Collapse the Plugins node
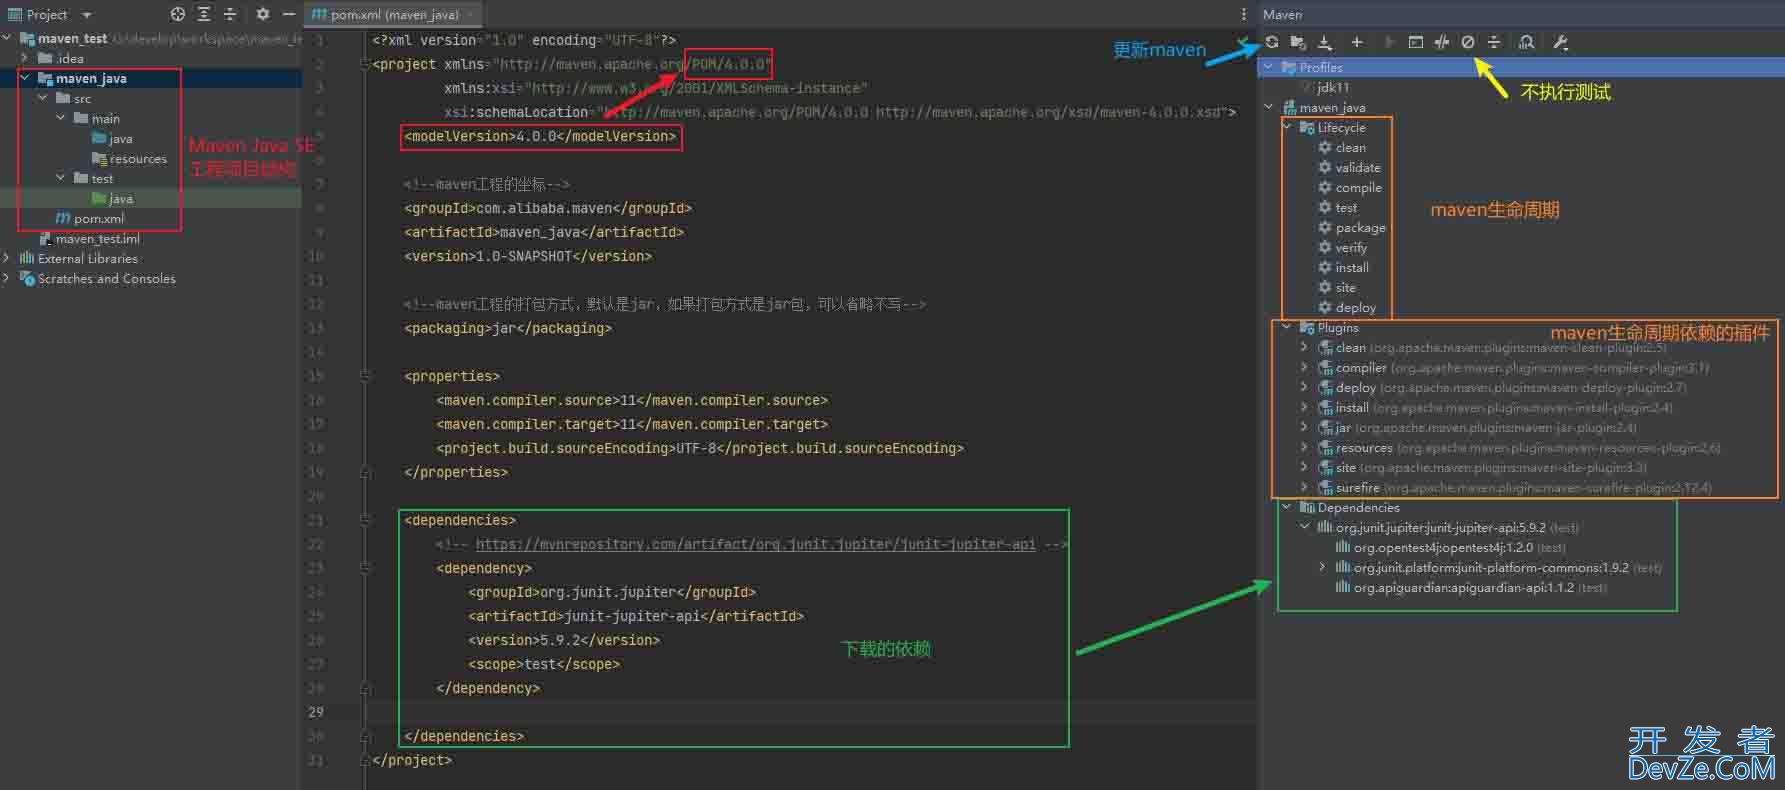This screenshot has height=790, width=1785. (x=1287, y=327)
